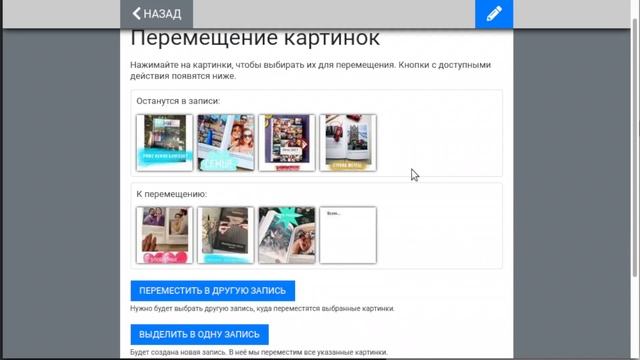Go back with the НАЗАД button
Screen dimensions: 640x360
(x=156, y=14)
